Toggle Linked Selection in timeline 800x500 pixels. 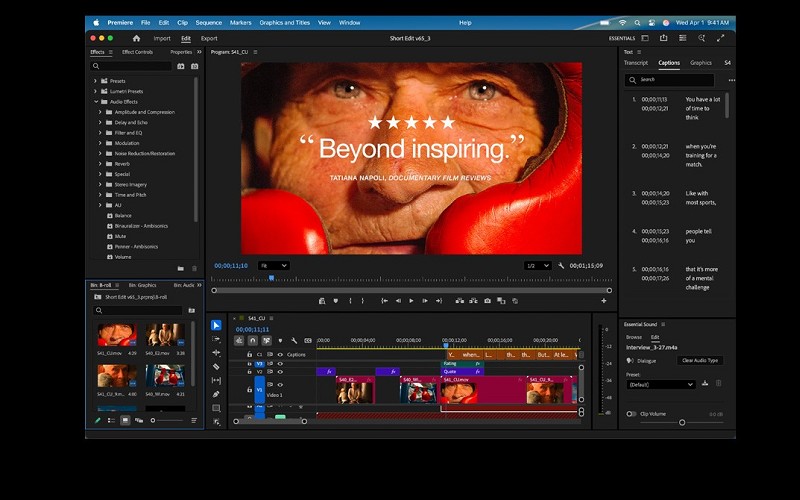coord(266,340)
